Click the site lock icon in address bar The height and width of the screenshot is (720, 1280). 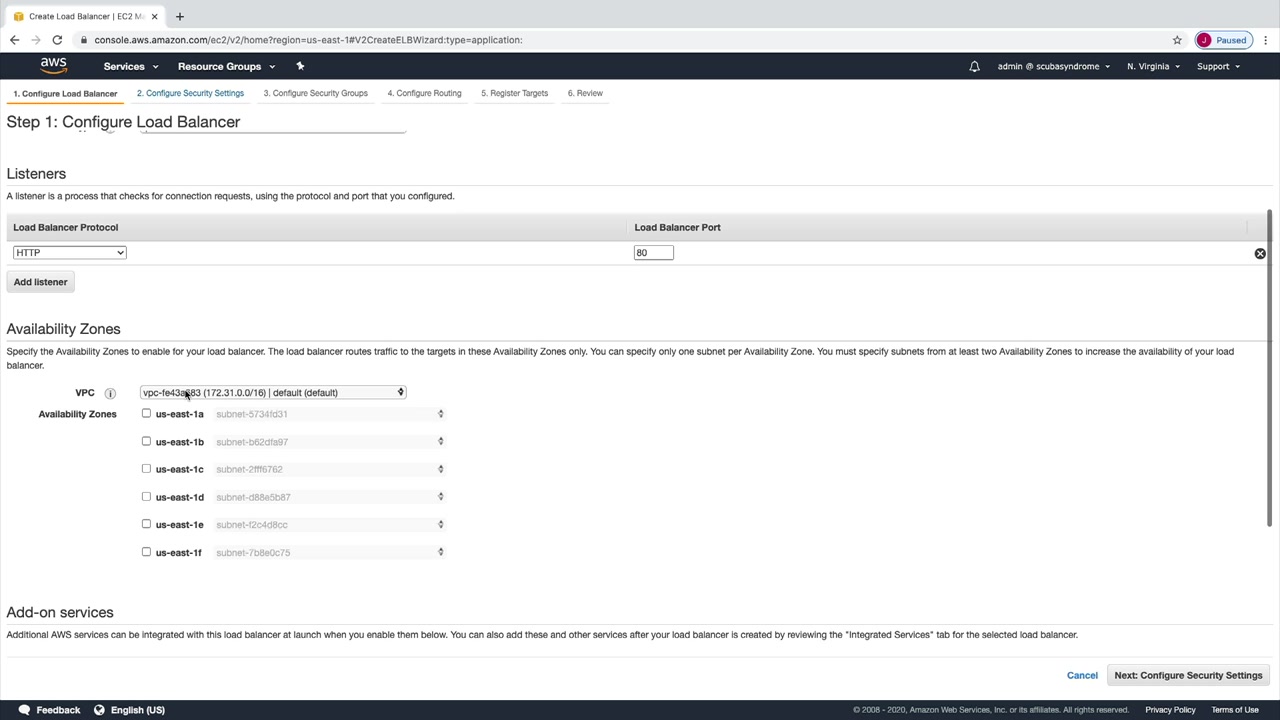[85, 40]
